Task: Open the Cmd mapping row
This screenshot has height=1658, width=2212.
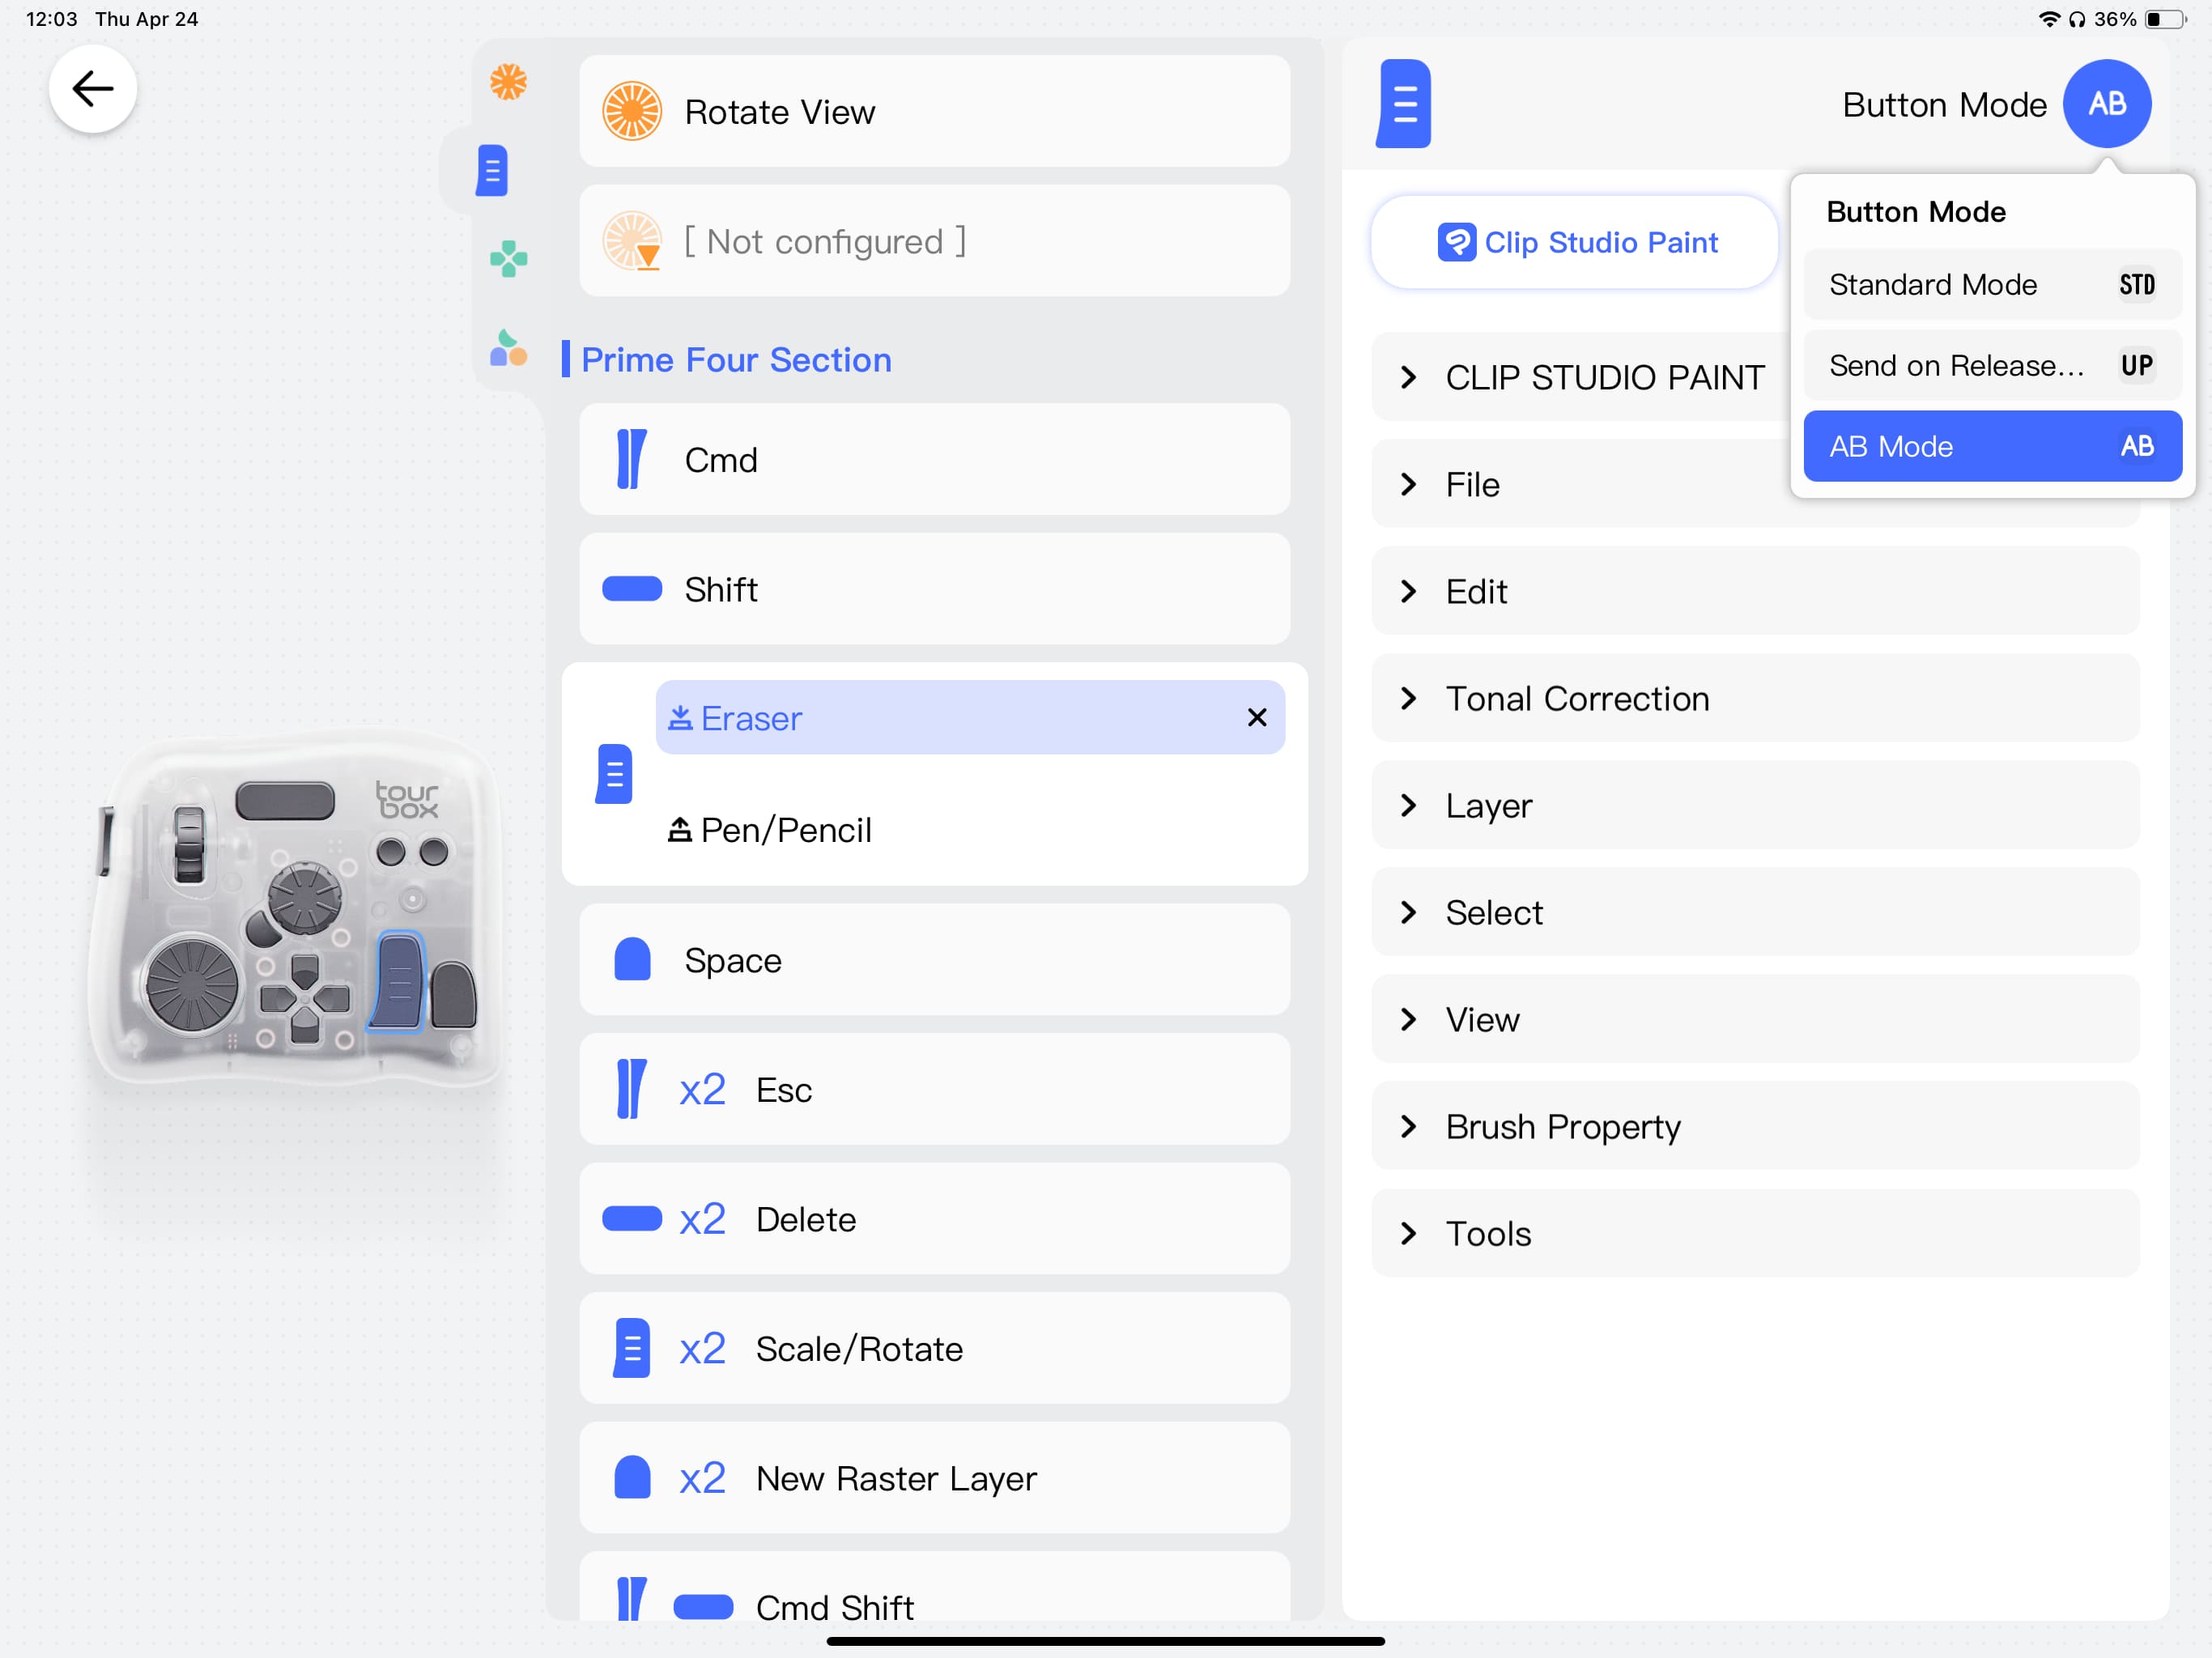Action: point(934,459)
